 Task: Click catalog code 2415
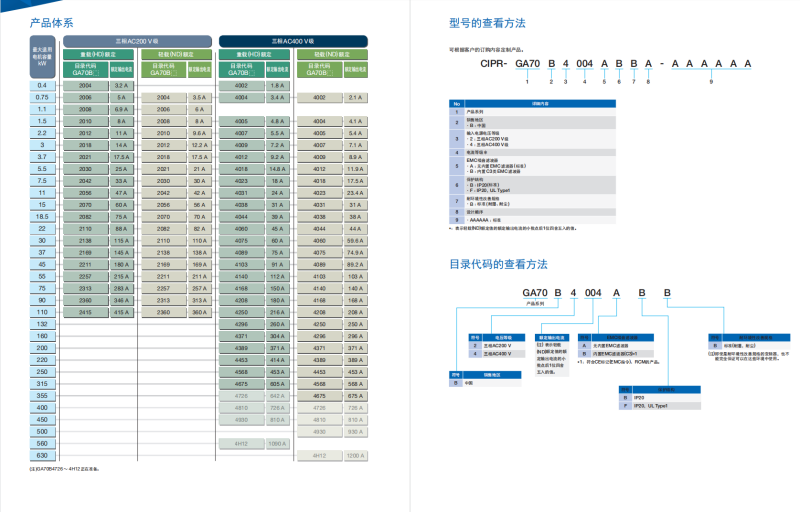click(x=85, y=312)
